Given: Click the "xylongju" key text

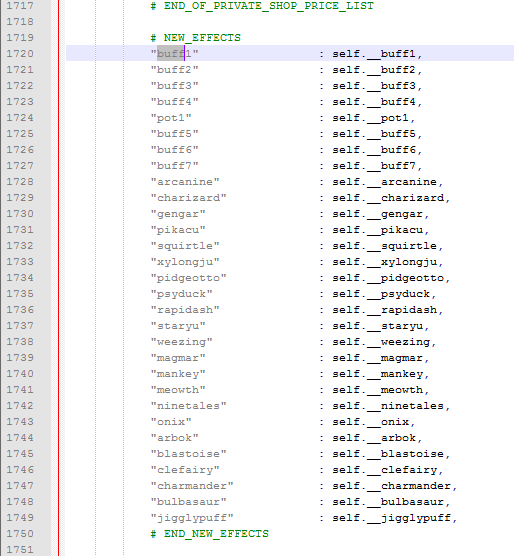Looking at the screenshot, I should coord(185,262).
